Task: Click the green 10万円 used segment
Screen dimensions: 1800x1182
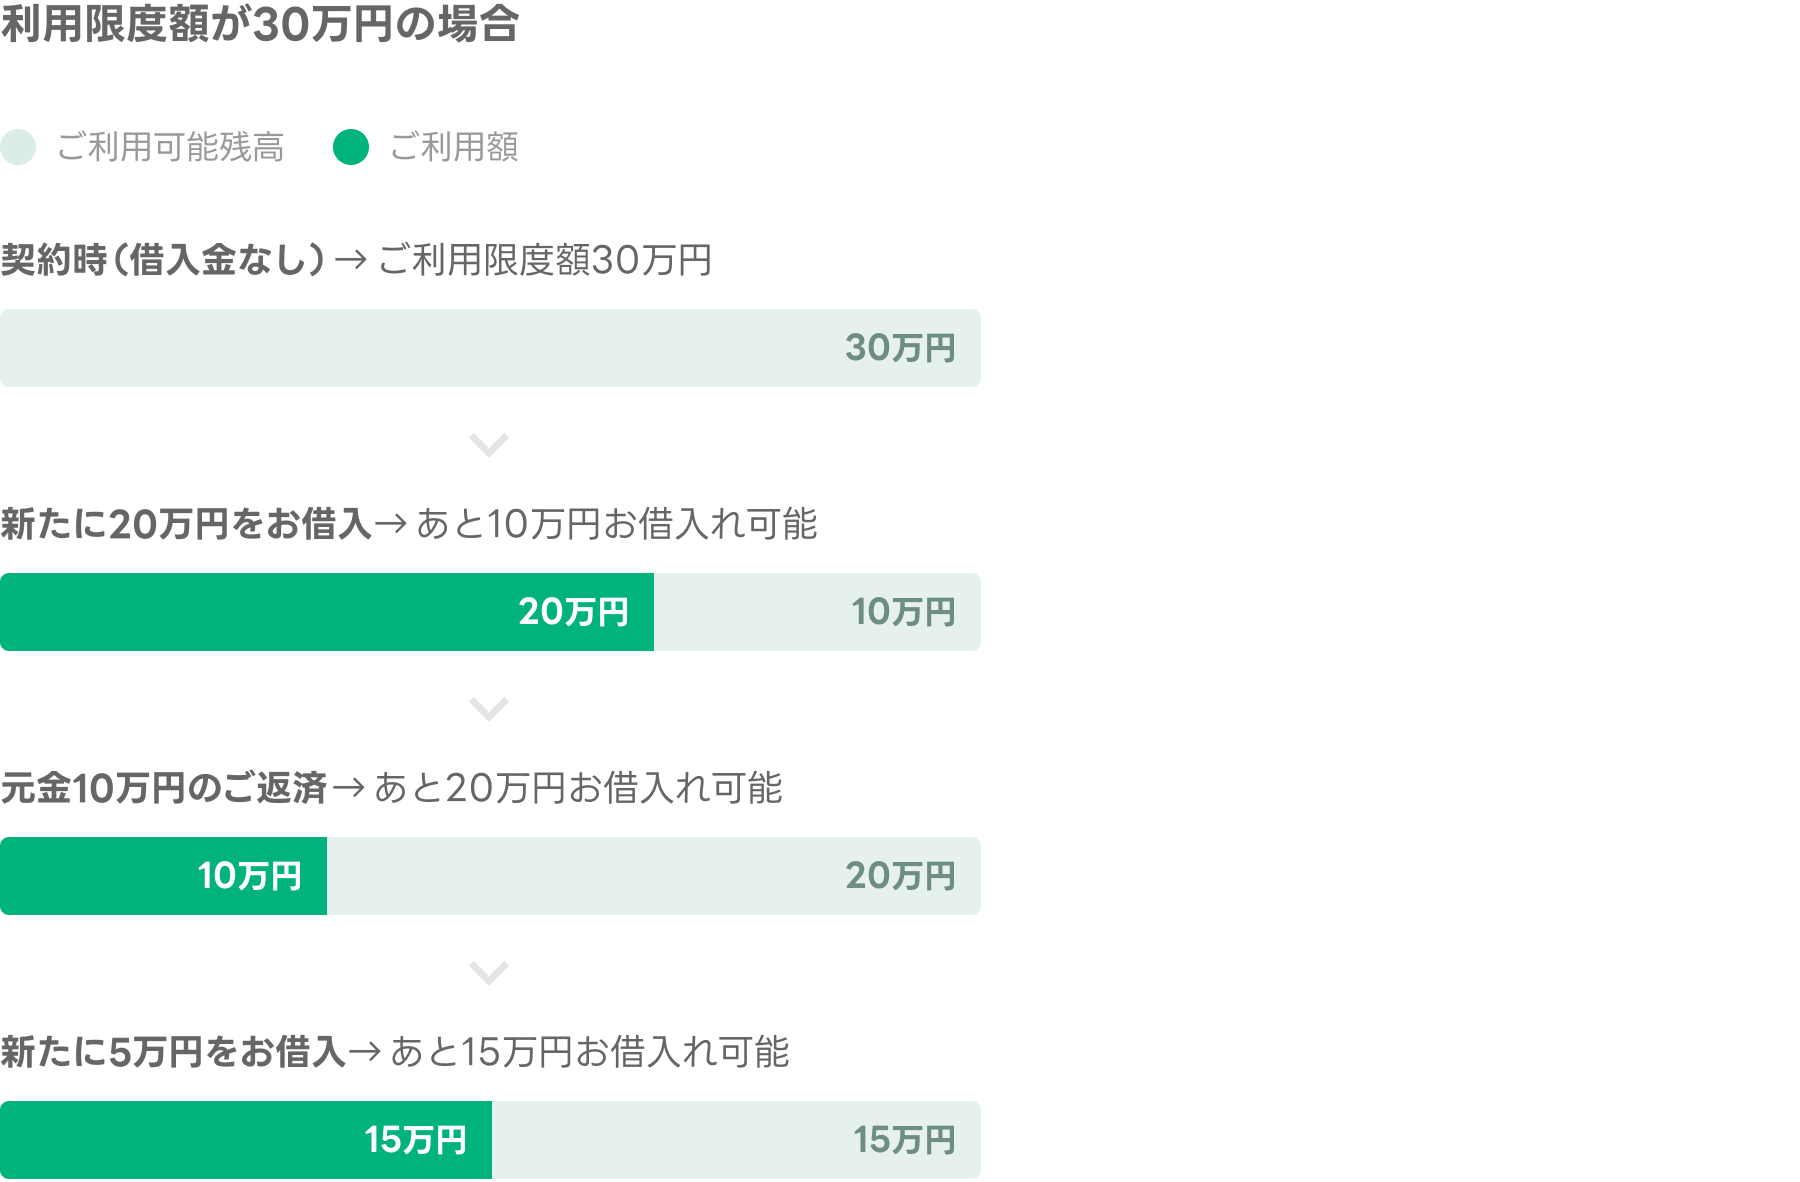Action: pos(163,876)
